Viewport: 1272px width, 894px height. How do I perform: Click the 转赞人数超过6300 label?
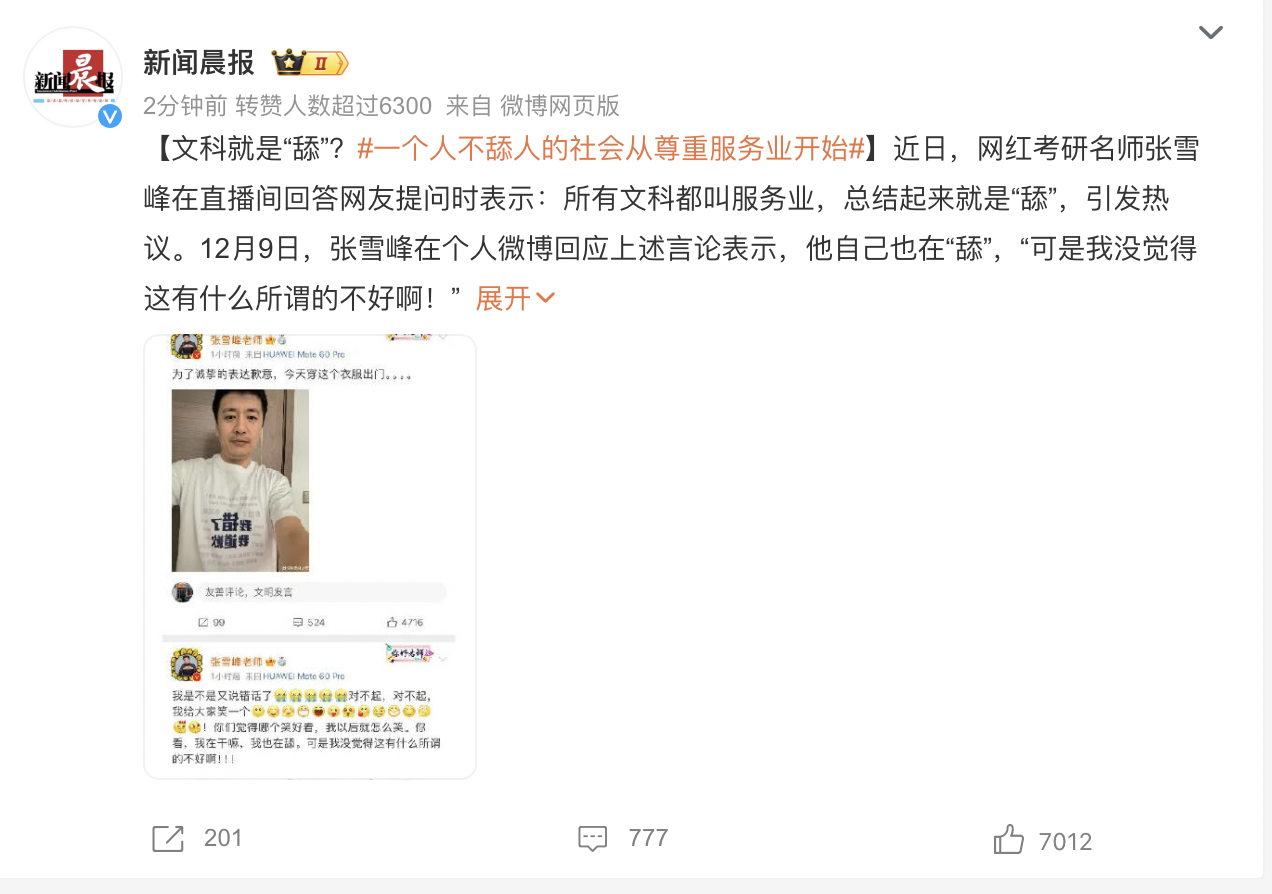[333, 105]
